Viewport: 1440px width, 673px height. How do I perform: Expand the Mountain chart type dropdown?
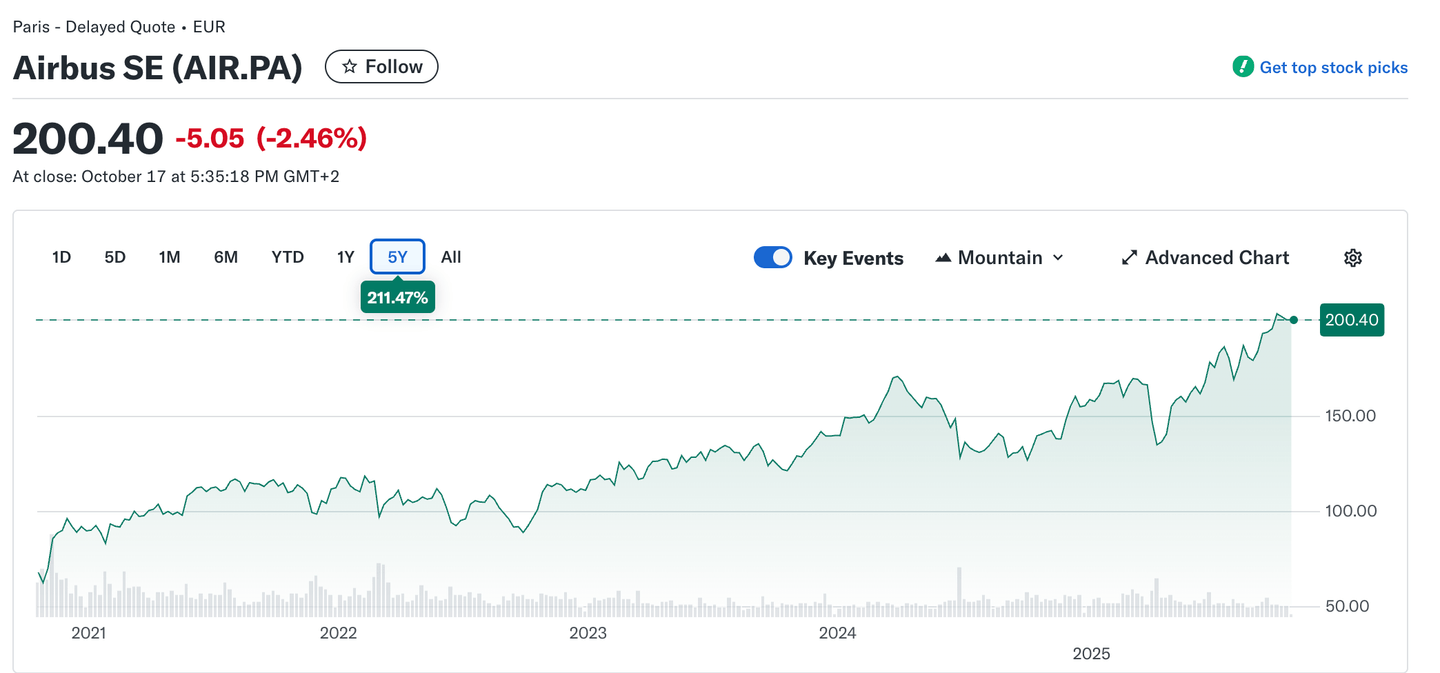[999, 258]
